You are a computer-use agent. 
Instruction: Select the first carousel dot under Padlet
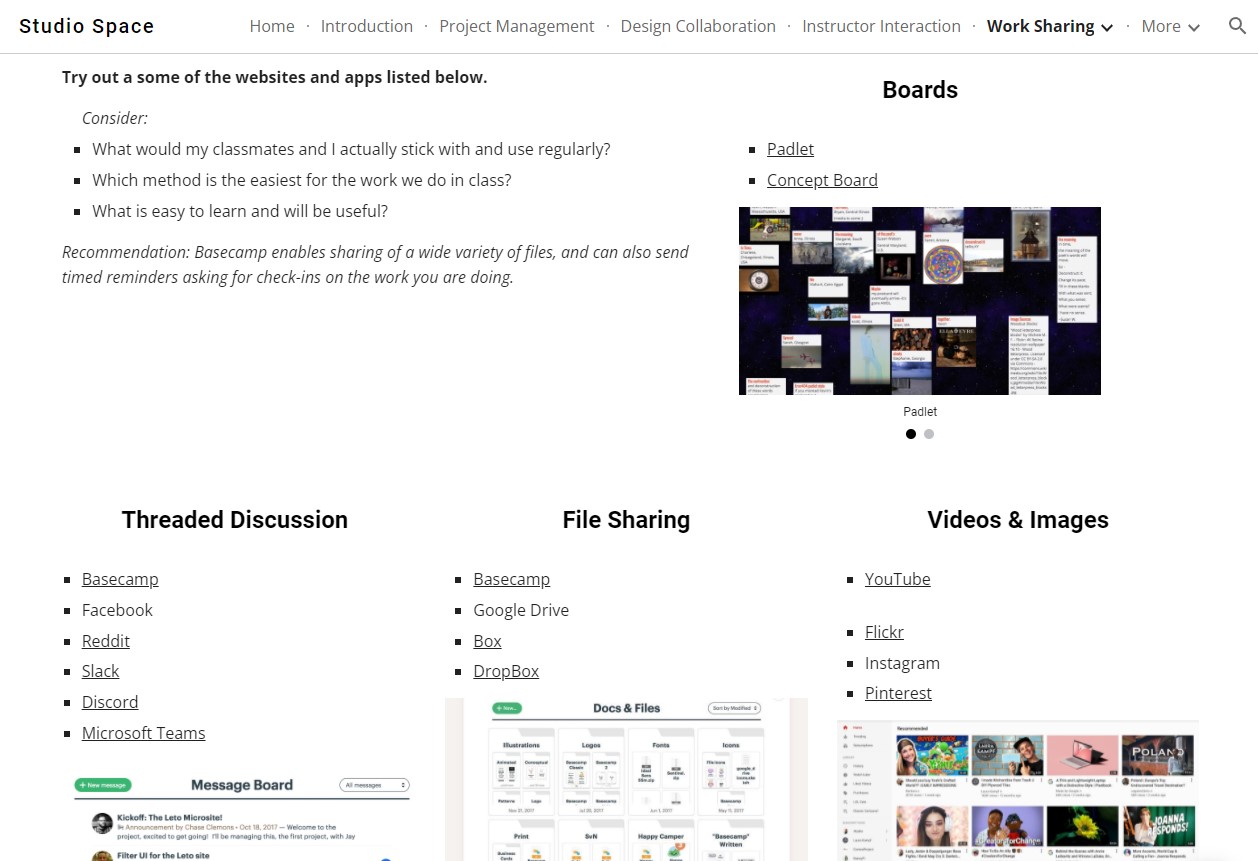(910, 434)
